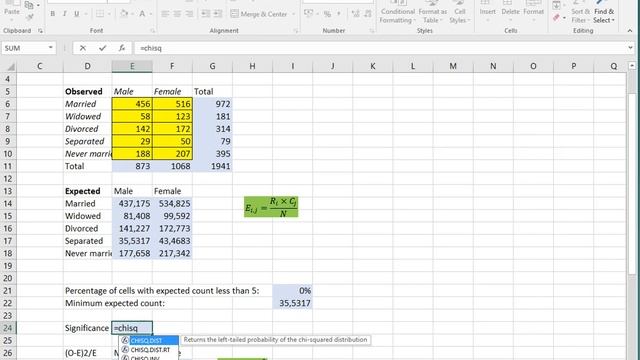Screen dimensions: 640x360
Task: Click the Clear eraser icon
Action: click(556, 18)
